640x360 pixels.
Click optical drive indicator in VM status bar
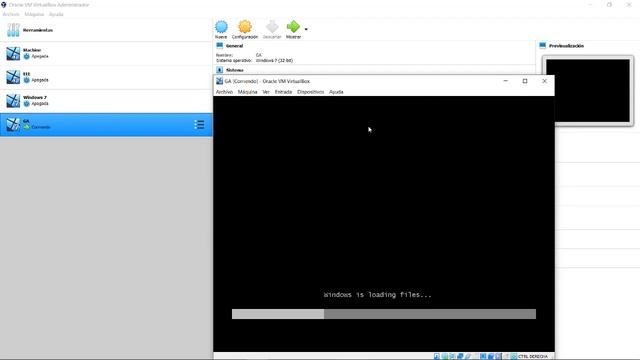point(444,356)
